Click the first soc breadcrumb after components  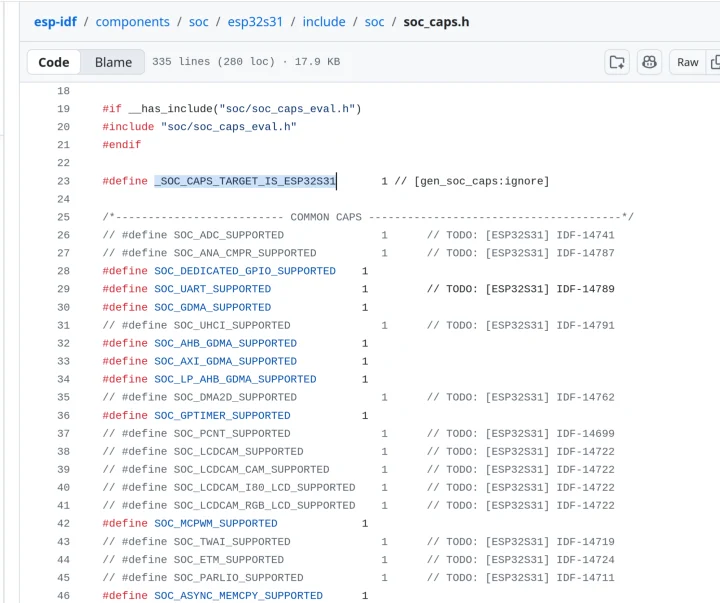coord(199,21)
